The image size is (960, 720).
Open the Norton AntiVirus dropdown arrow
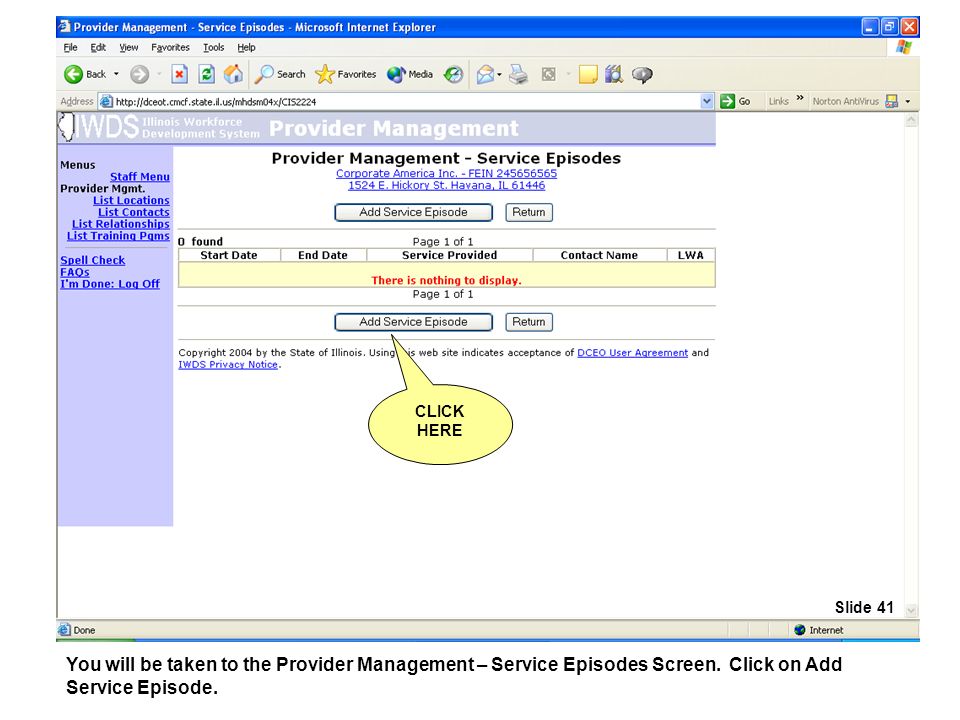click(908, 102)
